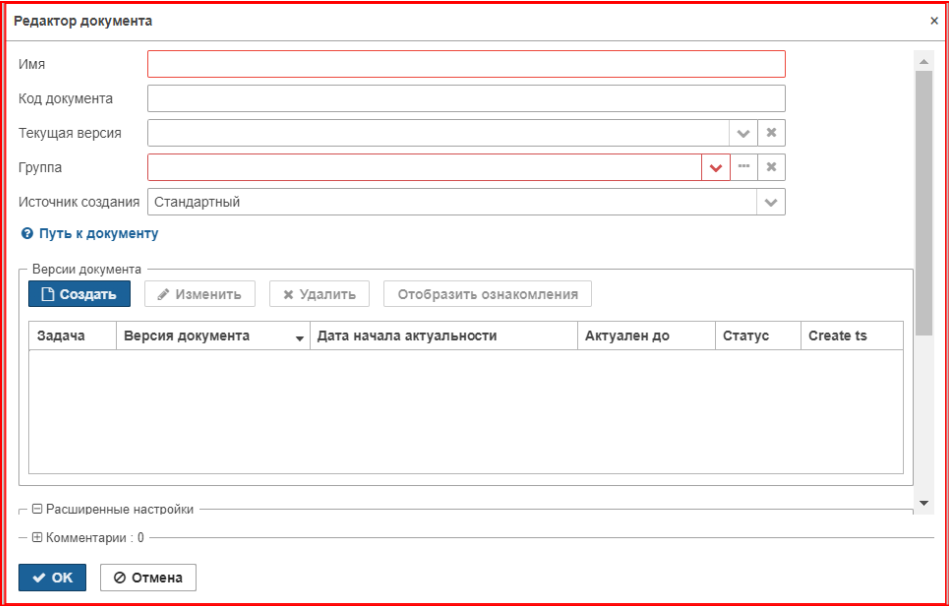Click the scrollbar down arrow
This screenshot has height=606, width=949.
[924, 503]
